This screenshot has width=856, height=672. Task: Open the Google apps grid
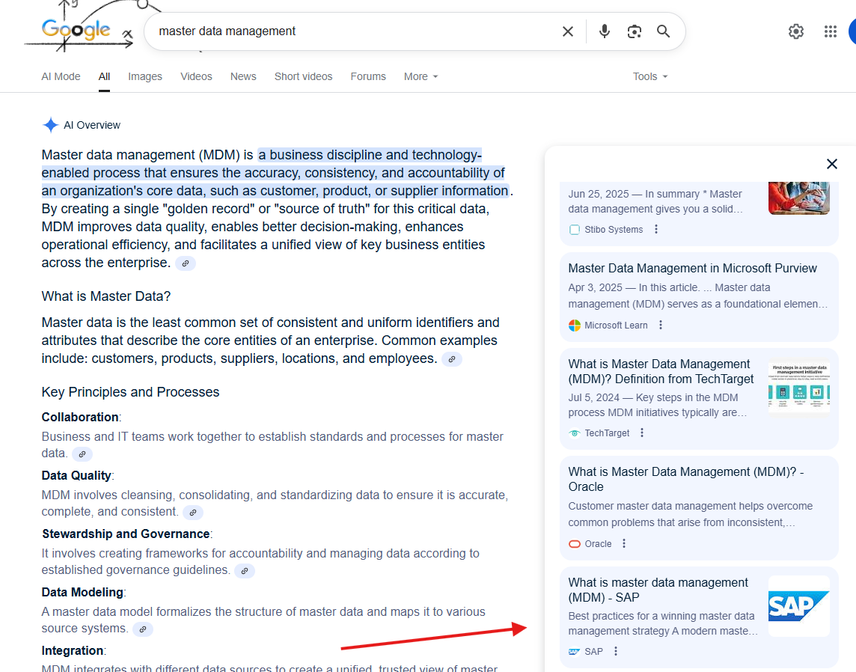(830, 31)
